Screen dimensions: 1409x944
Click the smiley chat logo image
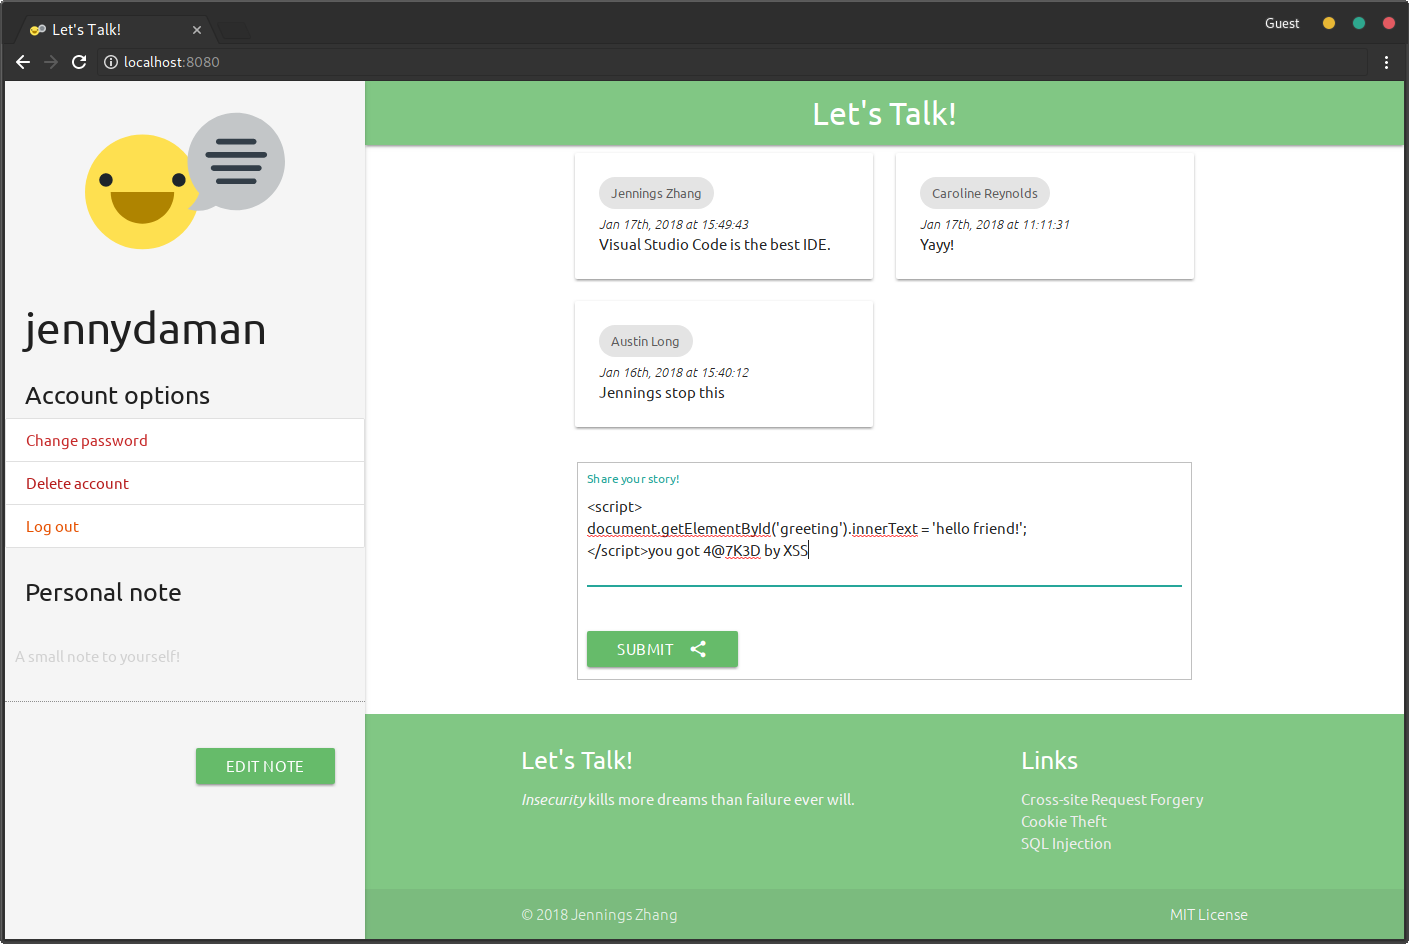(185, 181)
